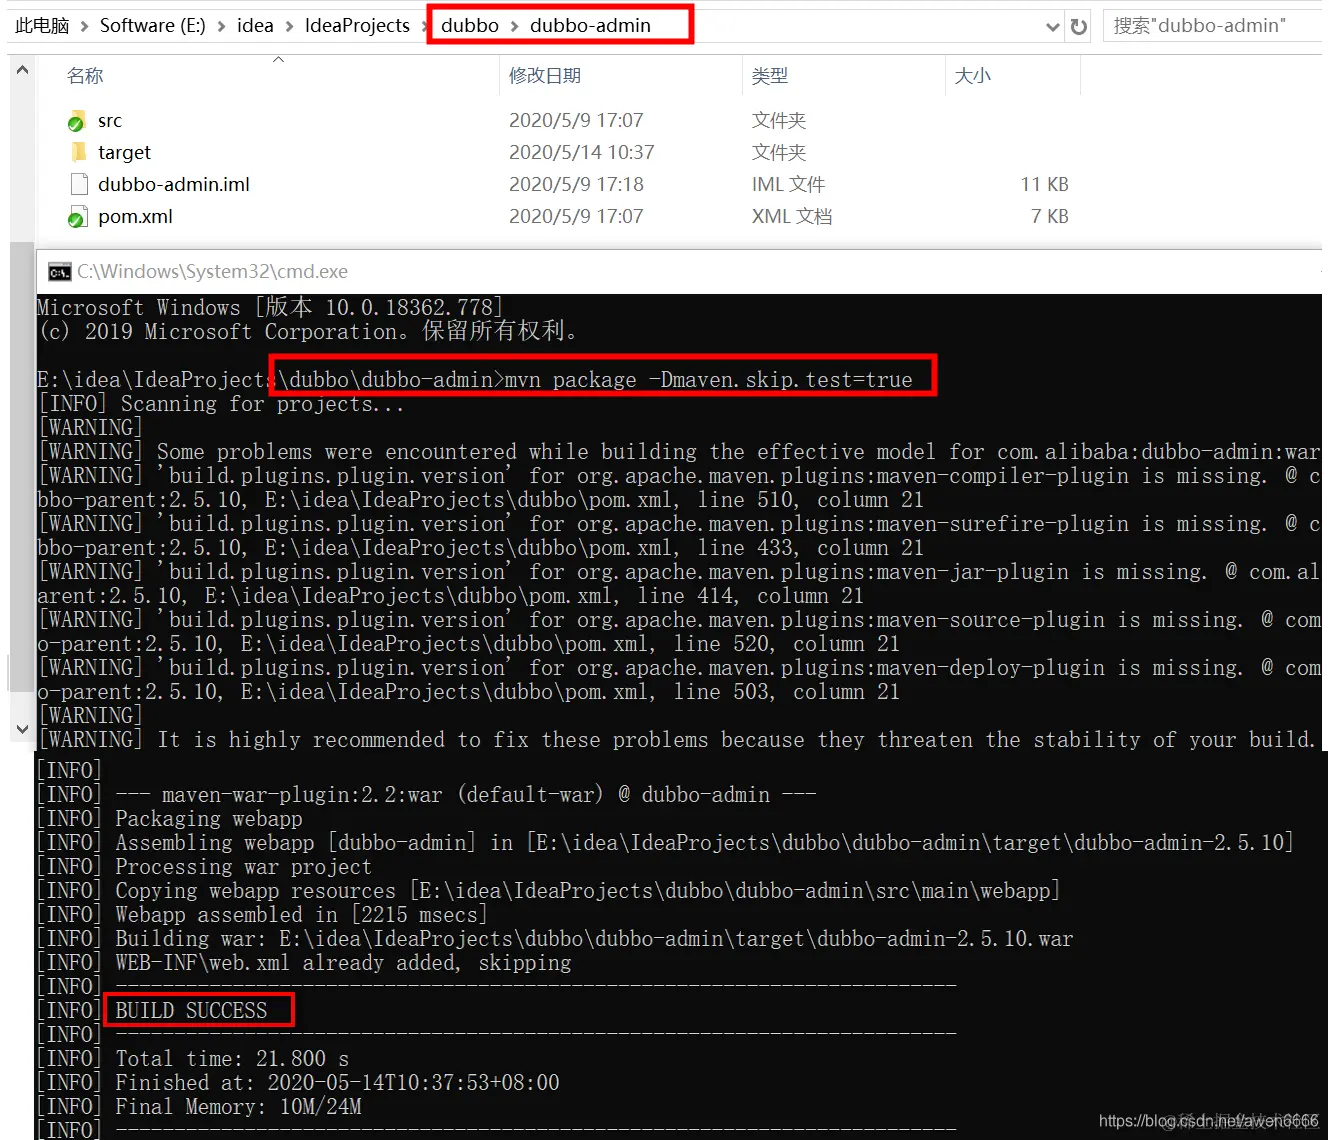Expand the 此电脑 breadcrumb chevron
The image size is (1329, 1140).
[84, 26]
